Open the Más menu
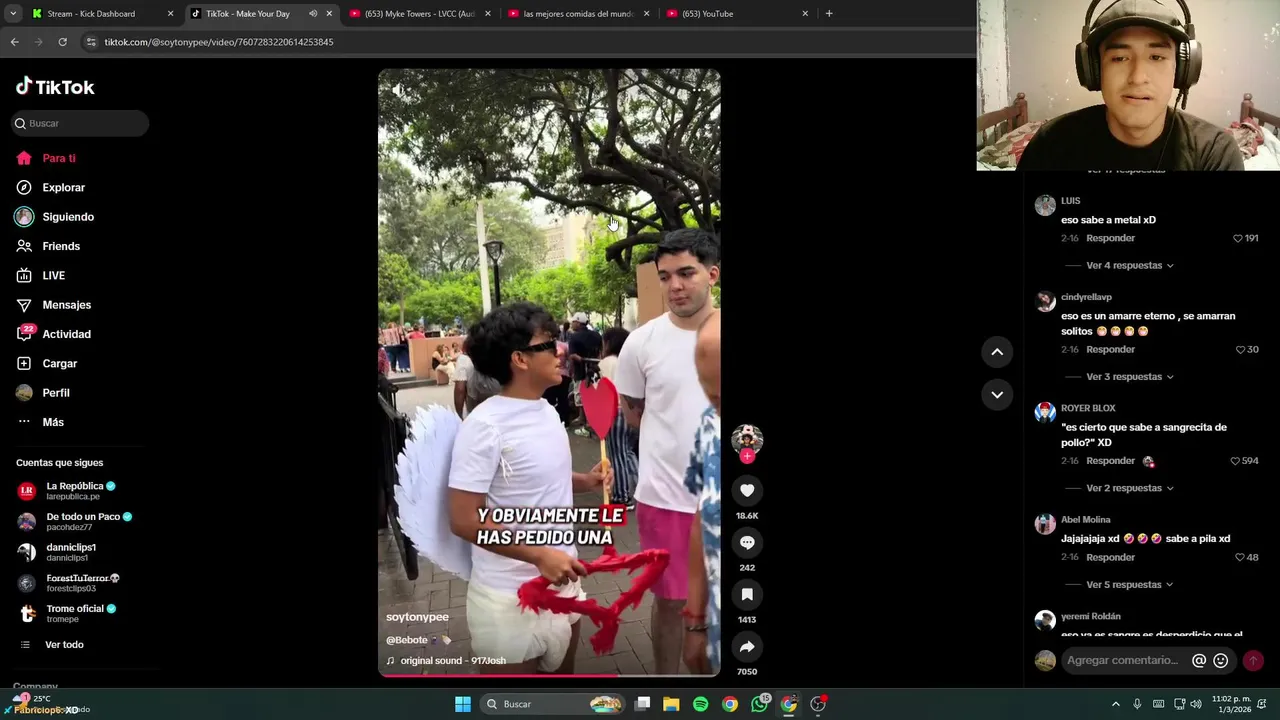The image size is (1280, 720). 40,422
